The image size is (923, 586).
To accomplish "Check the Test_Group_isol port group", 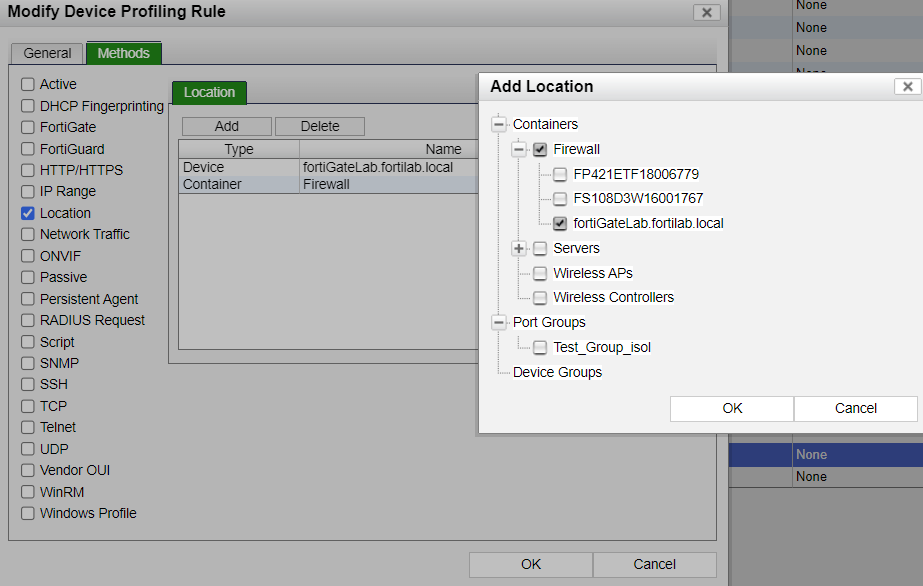I will pos(540,347).
